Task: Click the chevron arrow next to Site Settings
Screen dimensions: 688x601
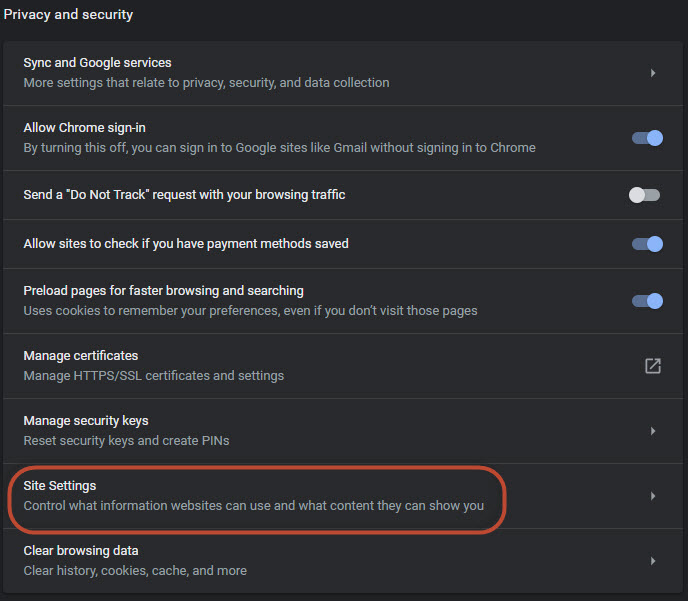Action: 653,496
